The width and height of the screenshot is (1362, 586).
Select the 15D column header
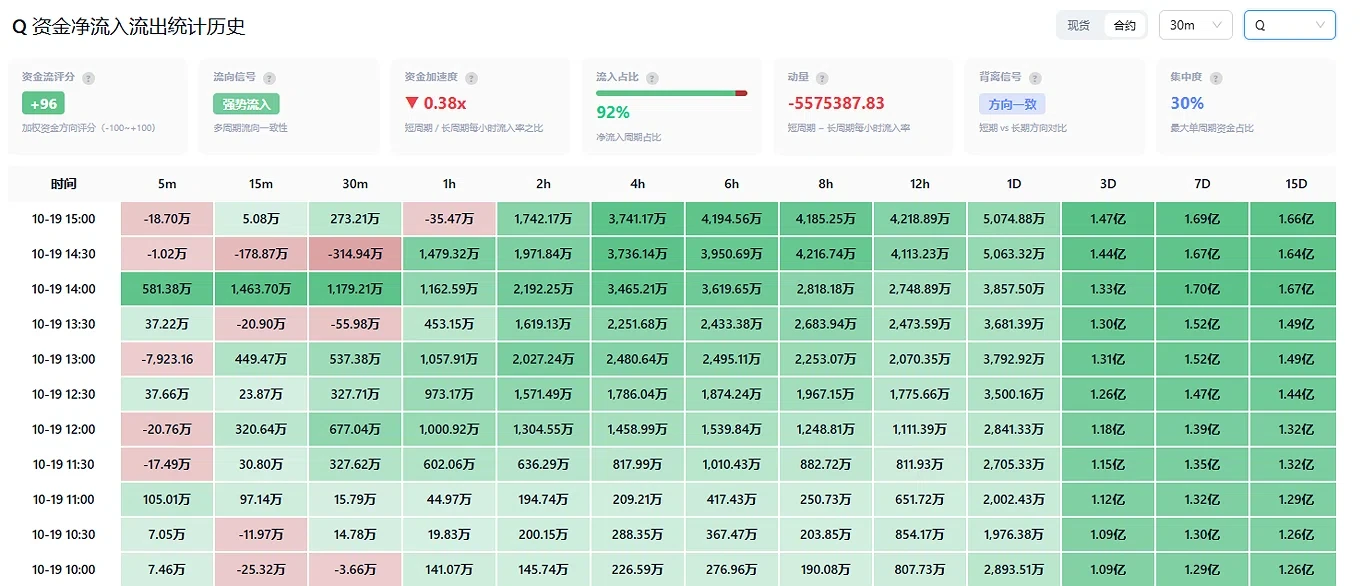tap(1296, 184)
